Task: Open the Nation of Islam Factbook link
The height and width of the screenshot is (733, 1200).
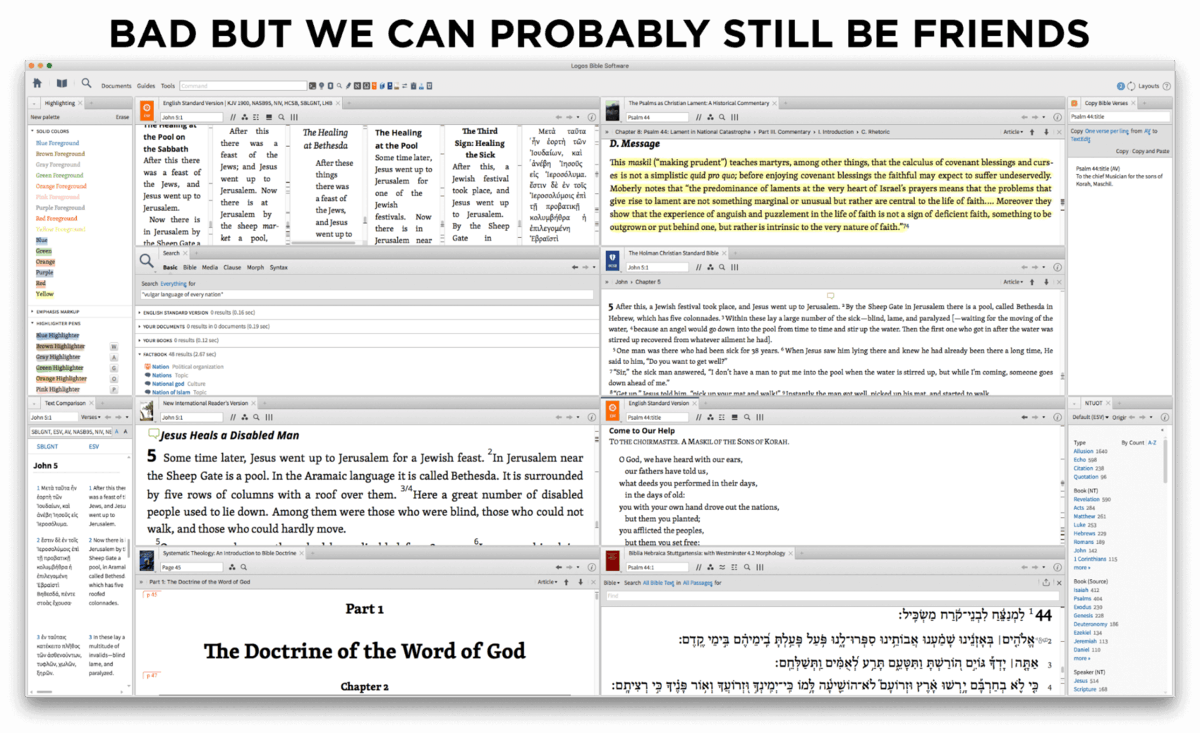Action: pyautogui.click(x=172, y=391)
